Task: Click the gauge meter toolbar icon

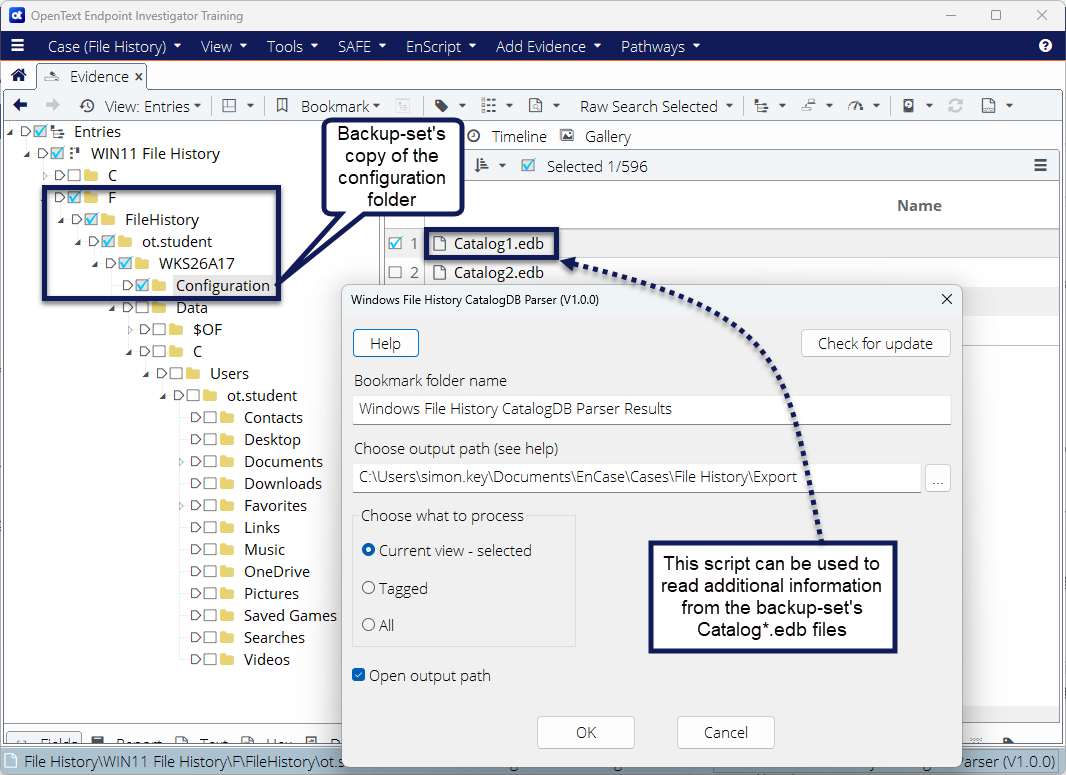Action: 855,105
